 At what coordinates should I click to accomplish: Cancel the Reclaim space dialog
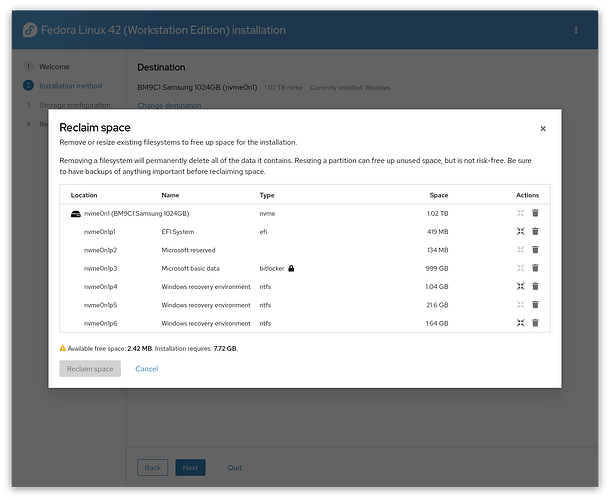(147, 369)
